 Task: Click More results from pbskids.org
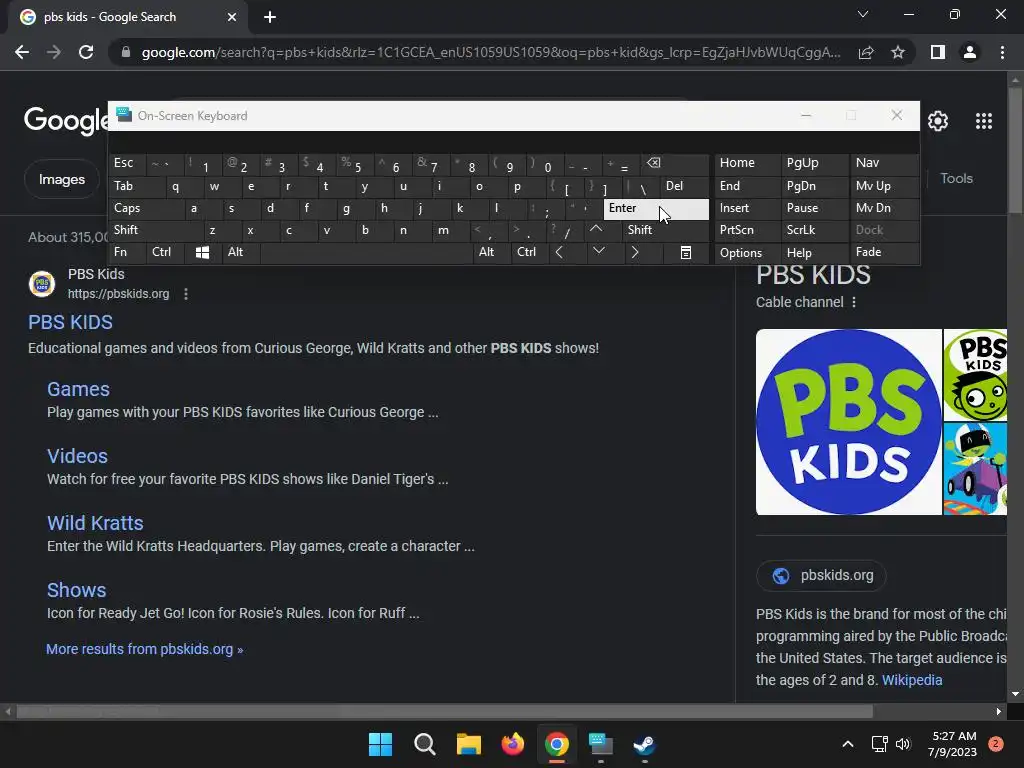144,649
